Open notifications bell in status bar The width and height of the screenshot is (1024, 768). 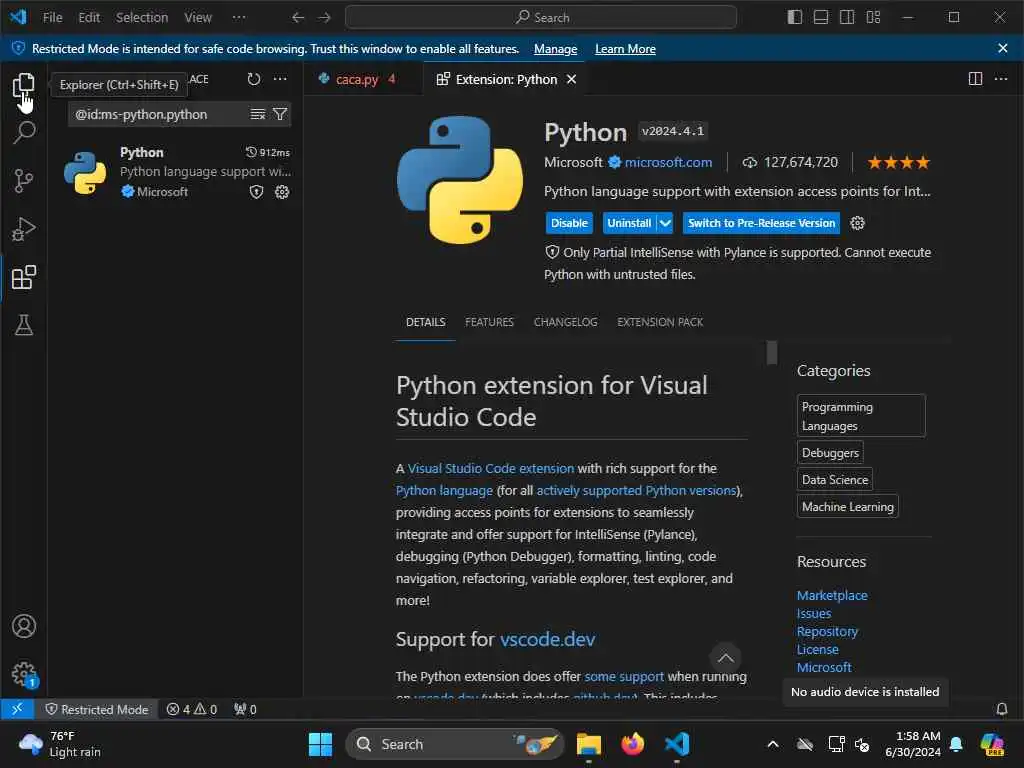(1001, 709)
